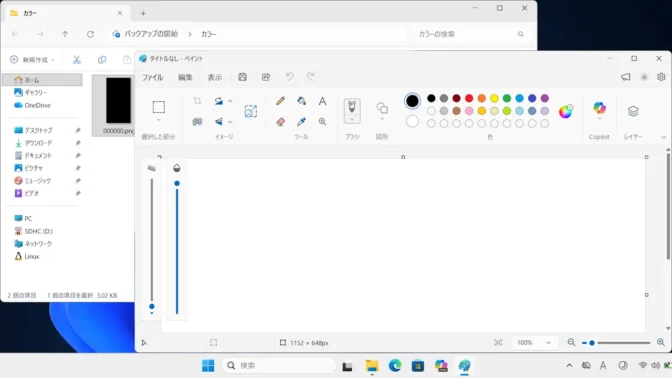Click the Copy icon in File Explorer

pyautogui.click(x=102, y=60)
